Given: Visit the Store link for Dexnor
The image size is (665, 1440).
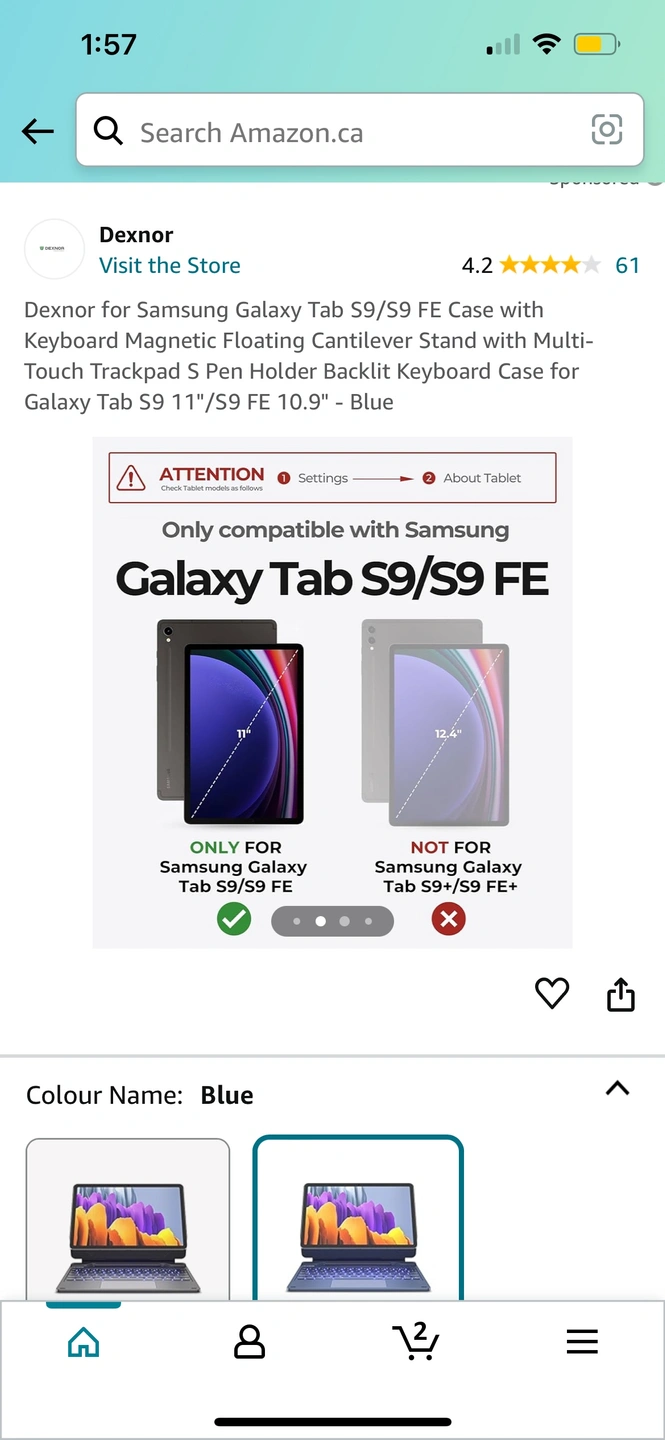Looking at the screenshot, I should (x=170, y=265).
